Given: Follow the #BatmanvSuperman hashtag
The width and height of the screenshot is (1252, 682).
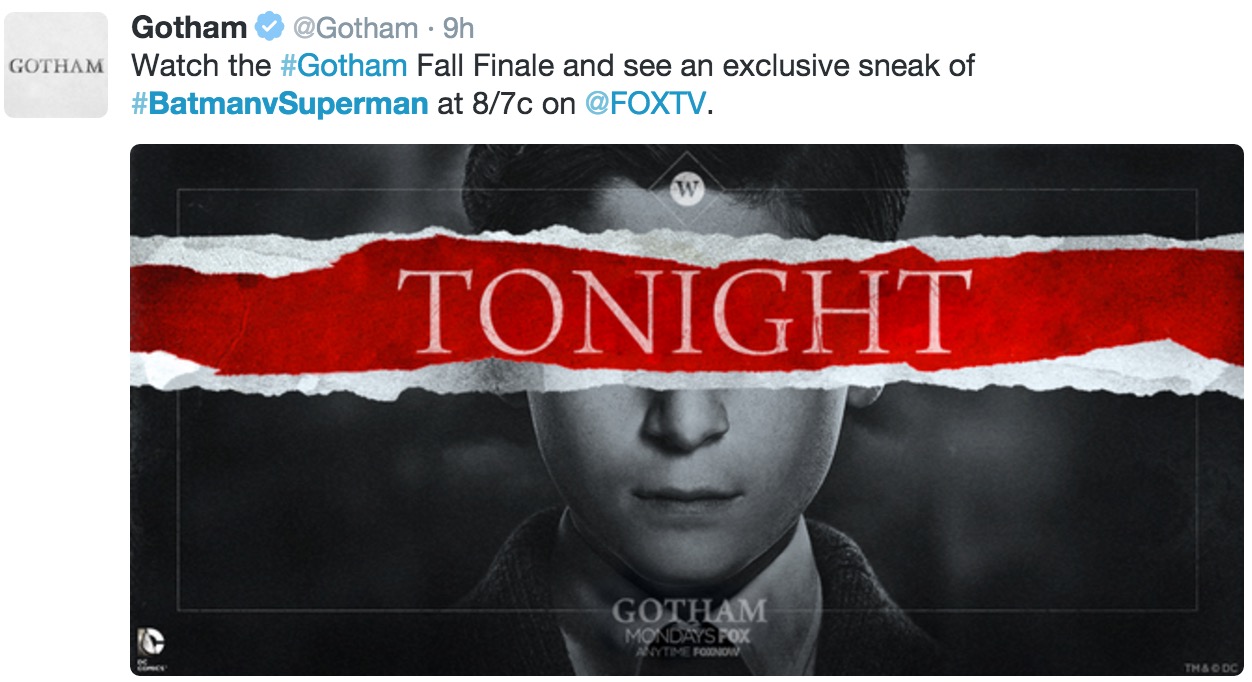Looking at the screenshot, I should tap(280, 104).
